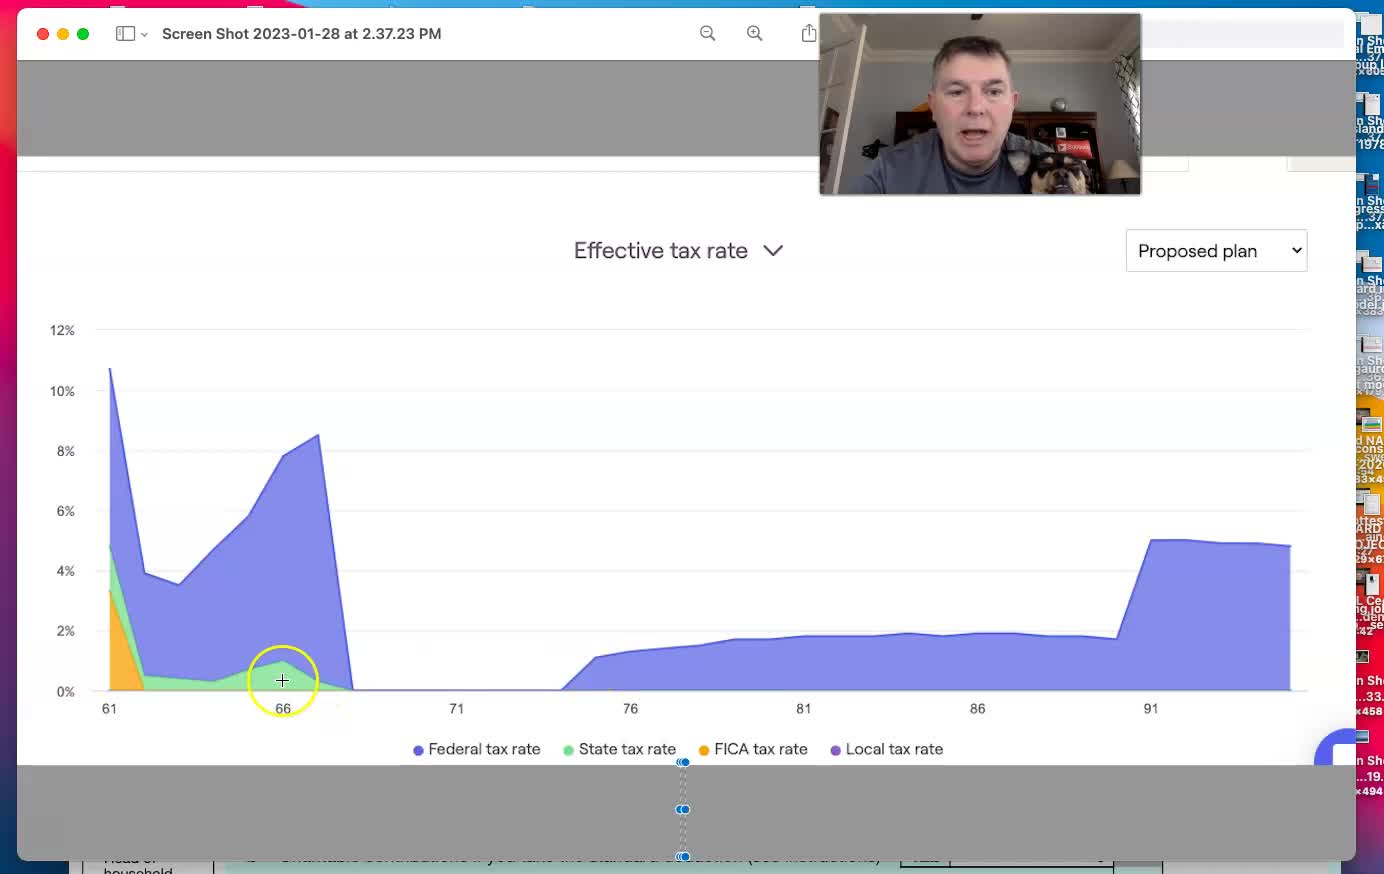Click the zoom out magnifier icon
Screen dimensions: 1384x874
click(x=708, y=33)
